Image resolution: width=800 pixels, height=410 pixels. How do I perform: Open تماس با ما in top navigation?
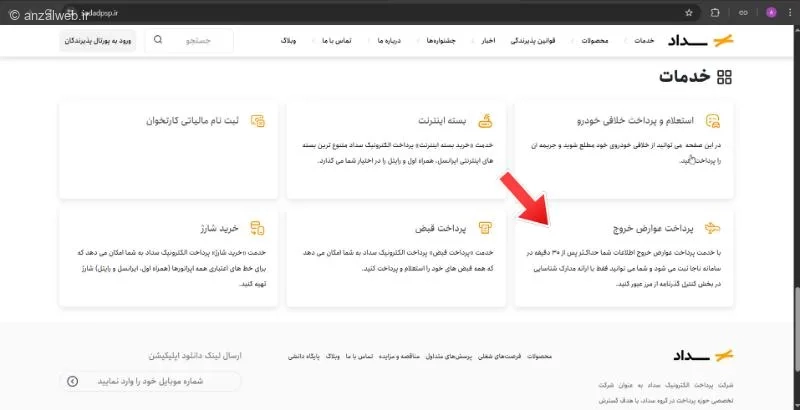[337, 41]
